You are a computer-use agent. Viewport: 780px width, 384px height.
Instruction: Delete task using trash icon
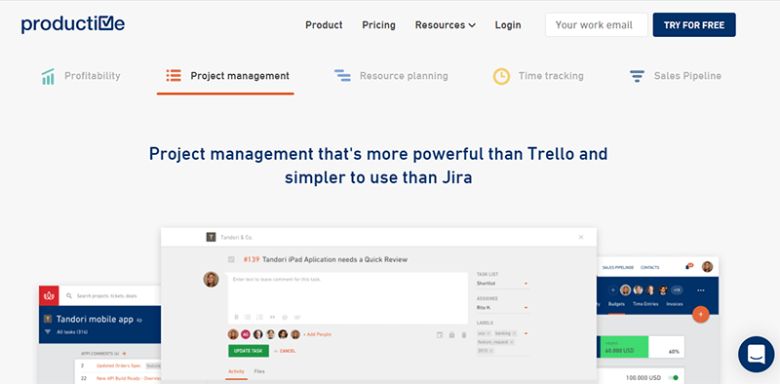[464, 335]
